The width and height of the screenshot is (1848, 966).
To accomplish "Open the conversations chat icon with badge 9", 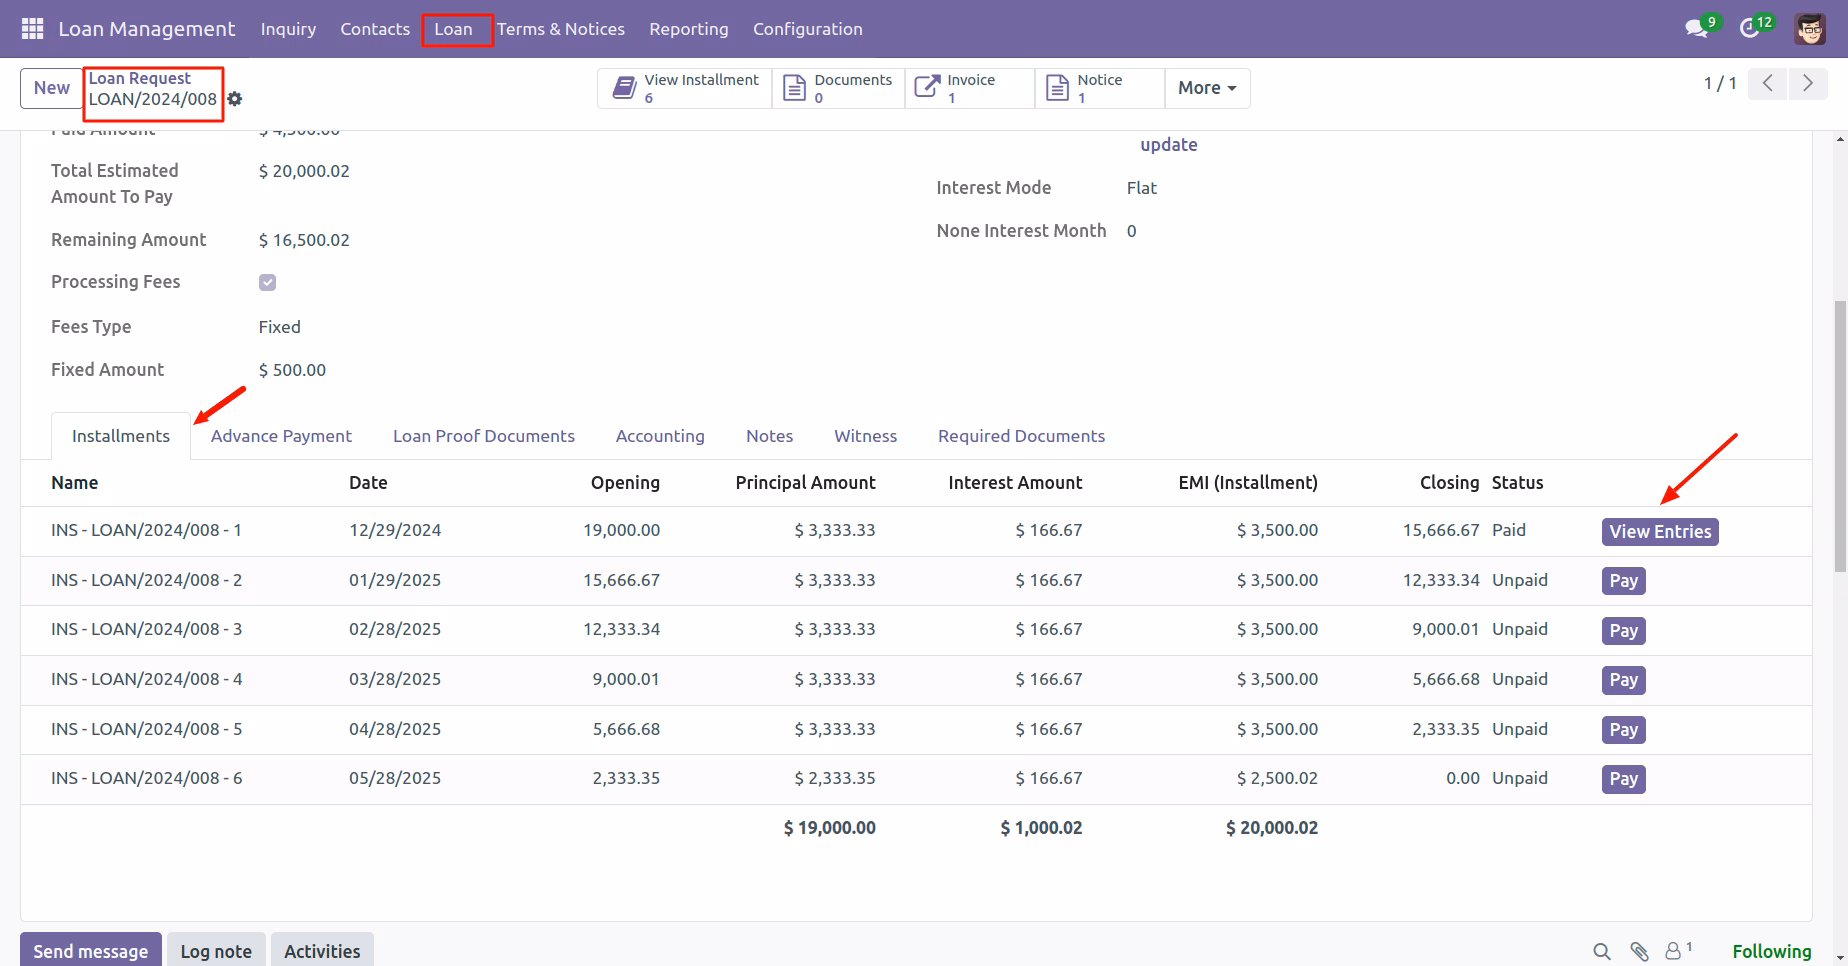I will pos(1696,29).
